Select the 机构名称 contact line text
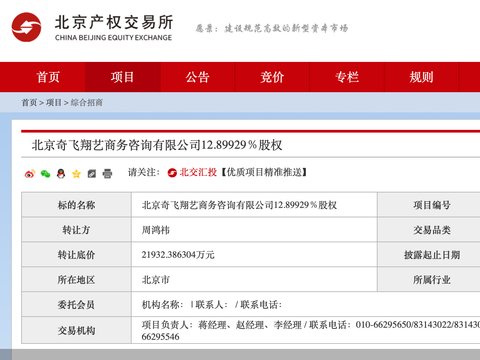This screenshot has height=360, width=480. [212, 304]
